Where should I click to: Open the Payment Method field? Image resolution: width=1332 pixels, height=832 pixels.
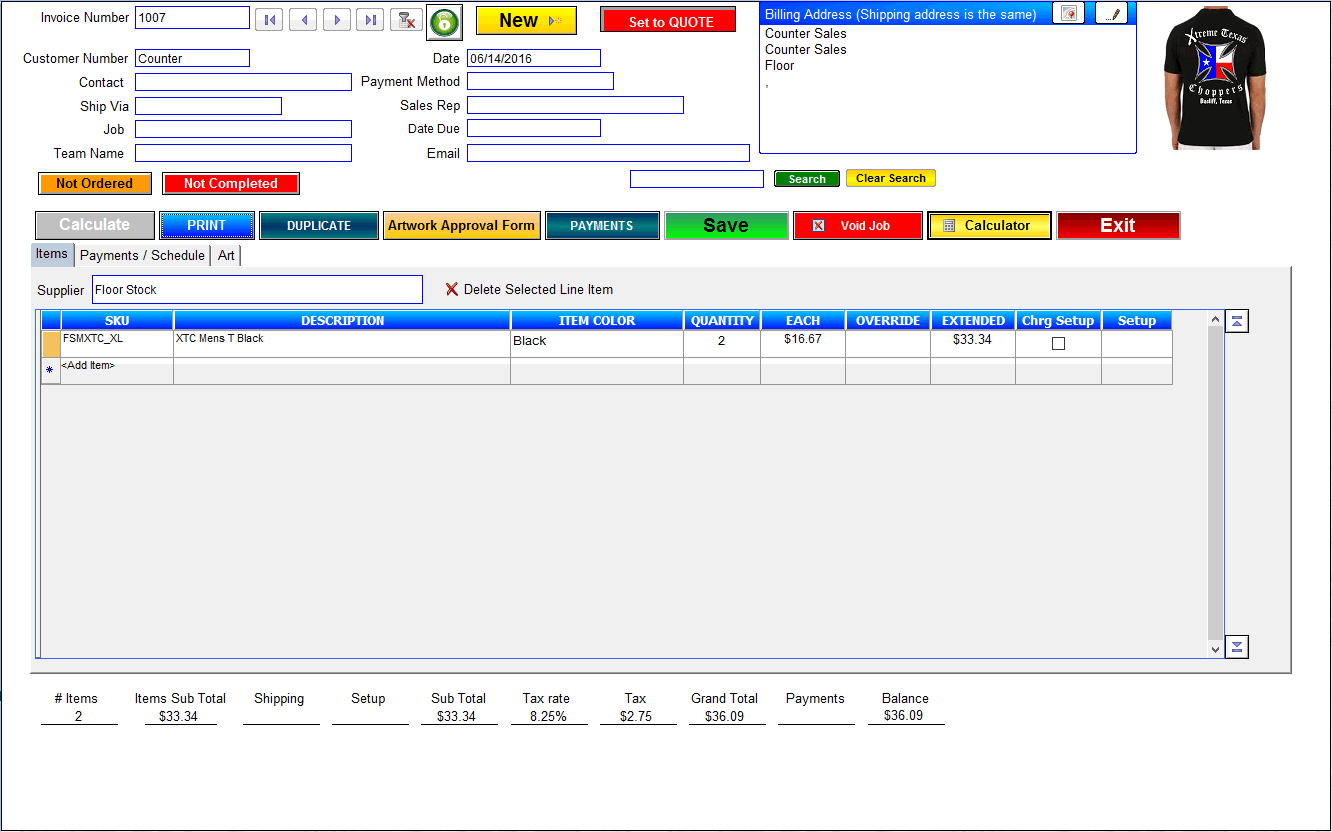[x=540, y=81]
